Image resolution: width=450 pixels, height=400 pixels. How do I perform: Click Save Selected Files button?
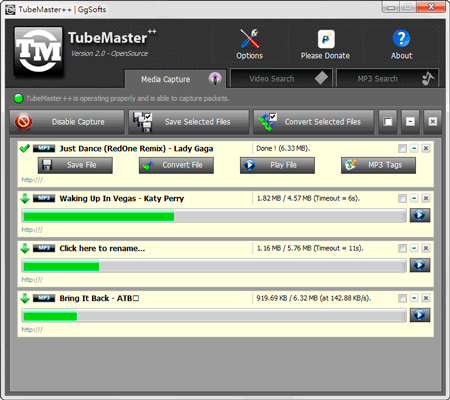coord(189,122)
